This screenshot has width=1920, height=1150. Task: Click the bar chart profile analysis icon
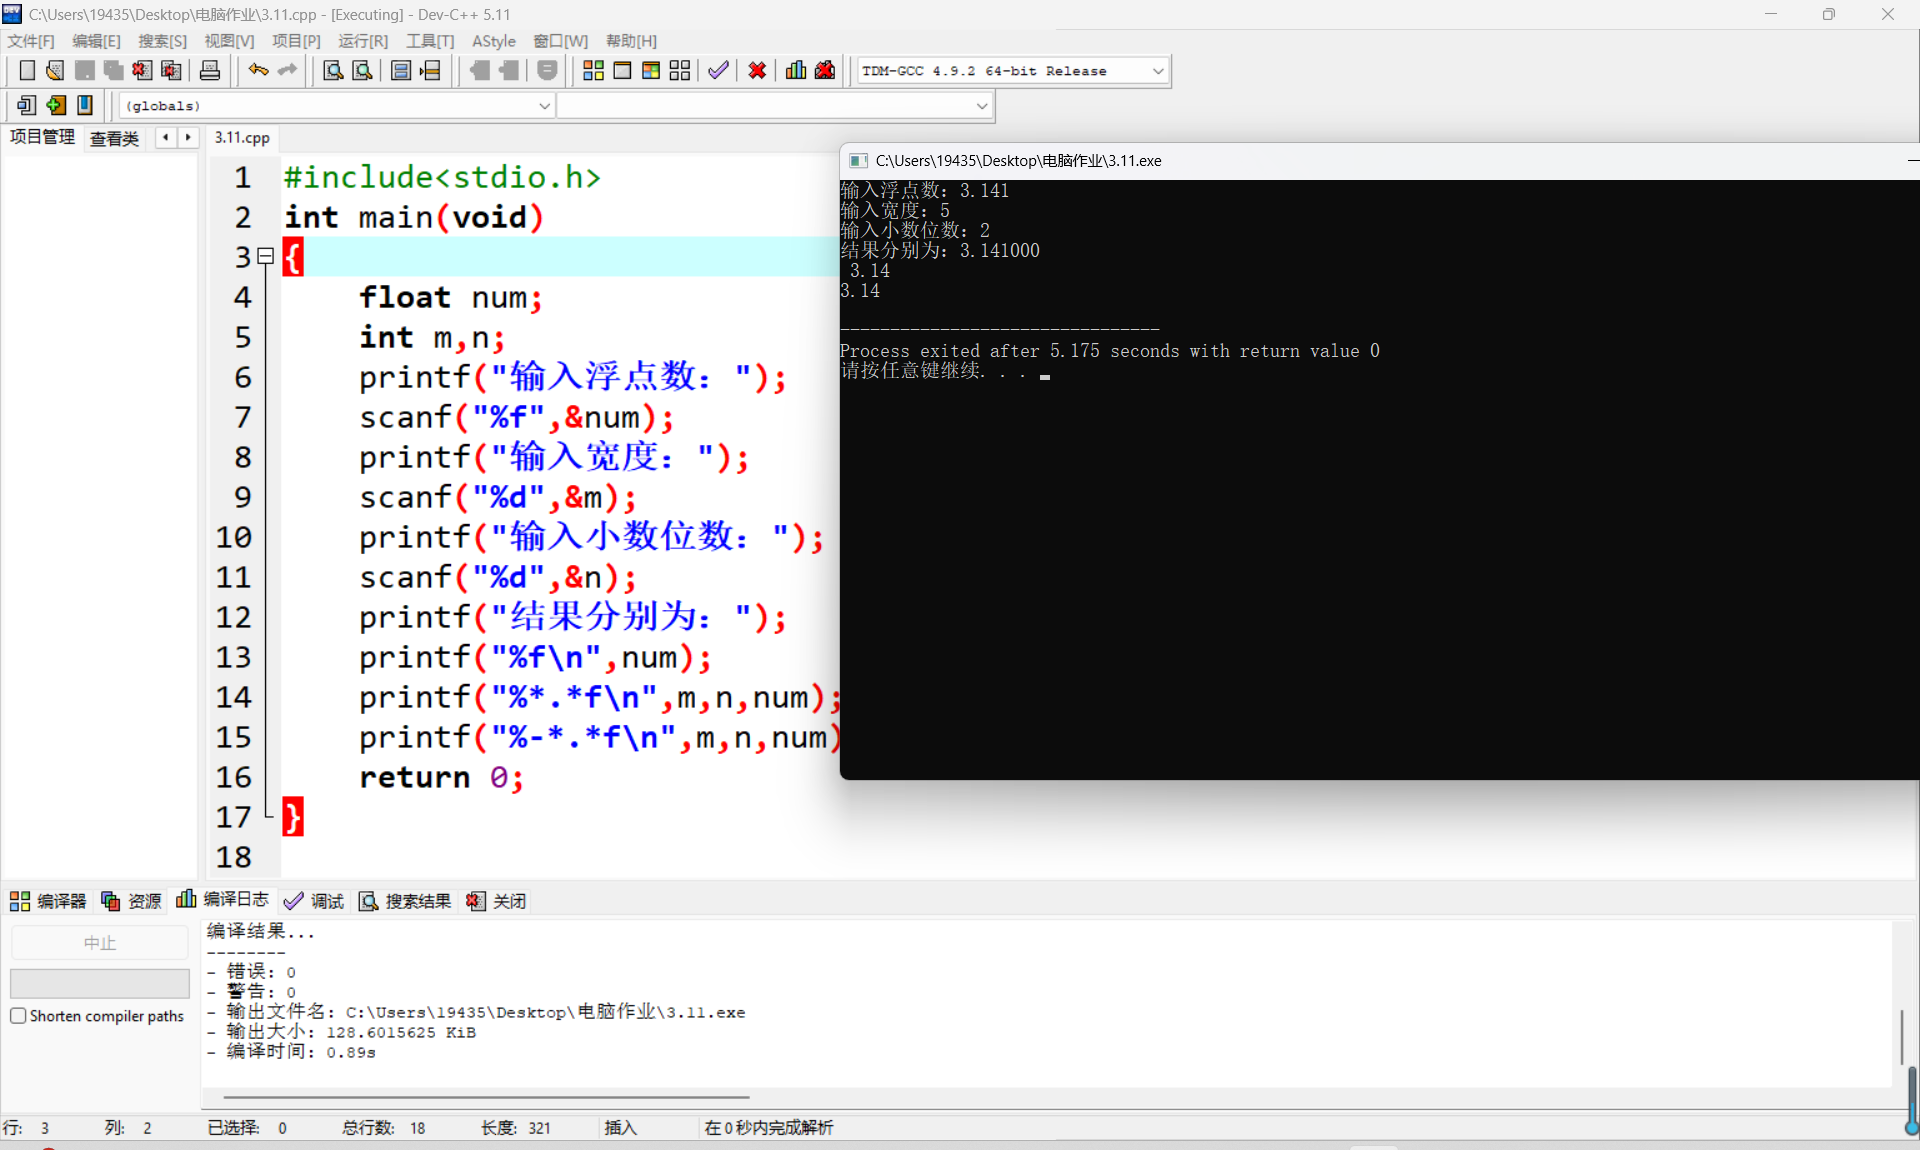pyautogui.click(x=796, y=70)
